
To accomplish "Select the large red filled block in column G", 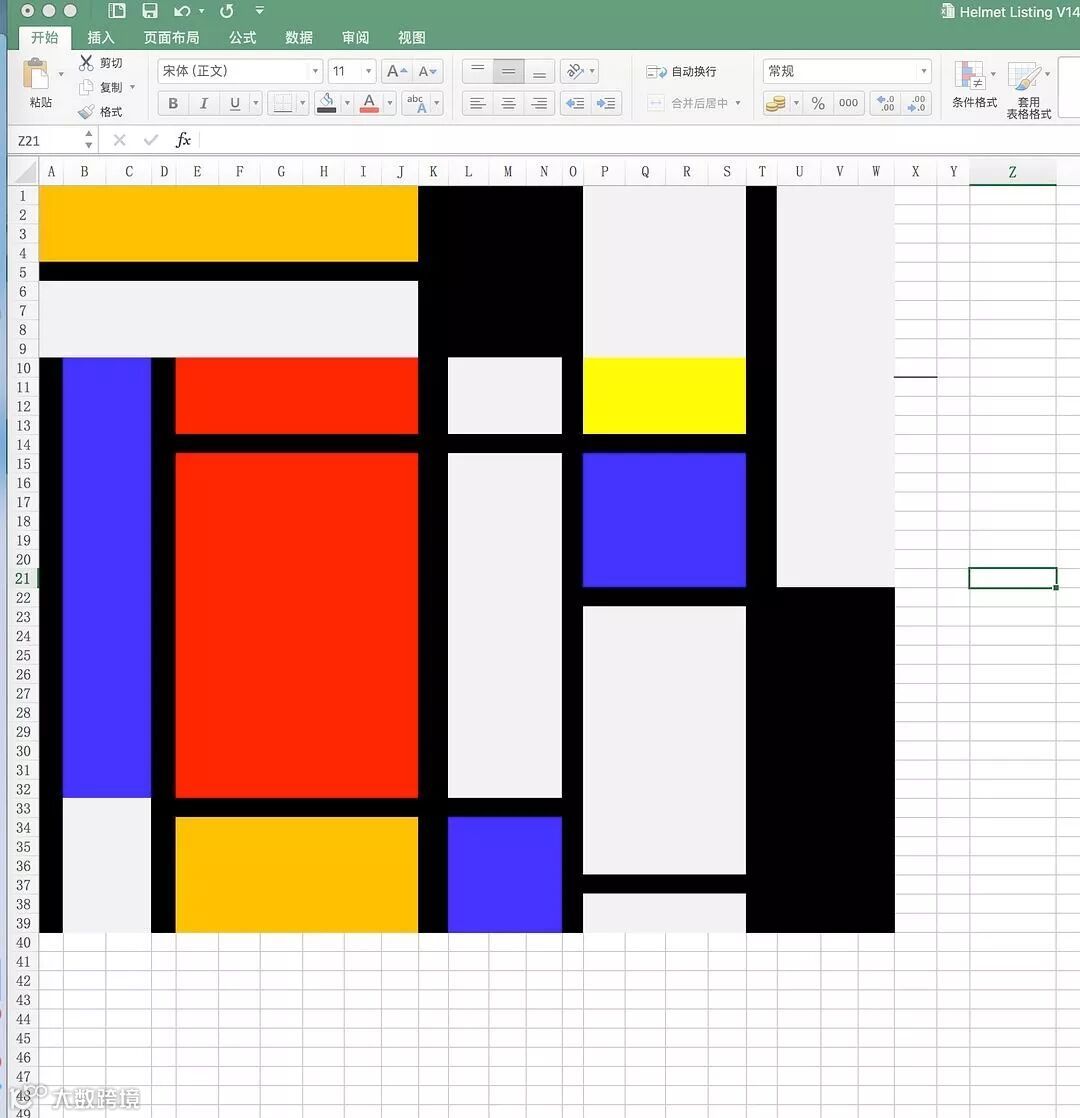I will pos(297,625).
